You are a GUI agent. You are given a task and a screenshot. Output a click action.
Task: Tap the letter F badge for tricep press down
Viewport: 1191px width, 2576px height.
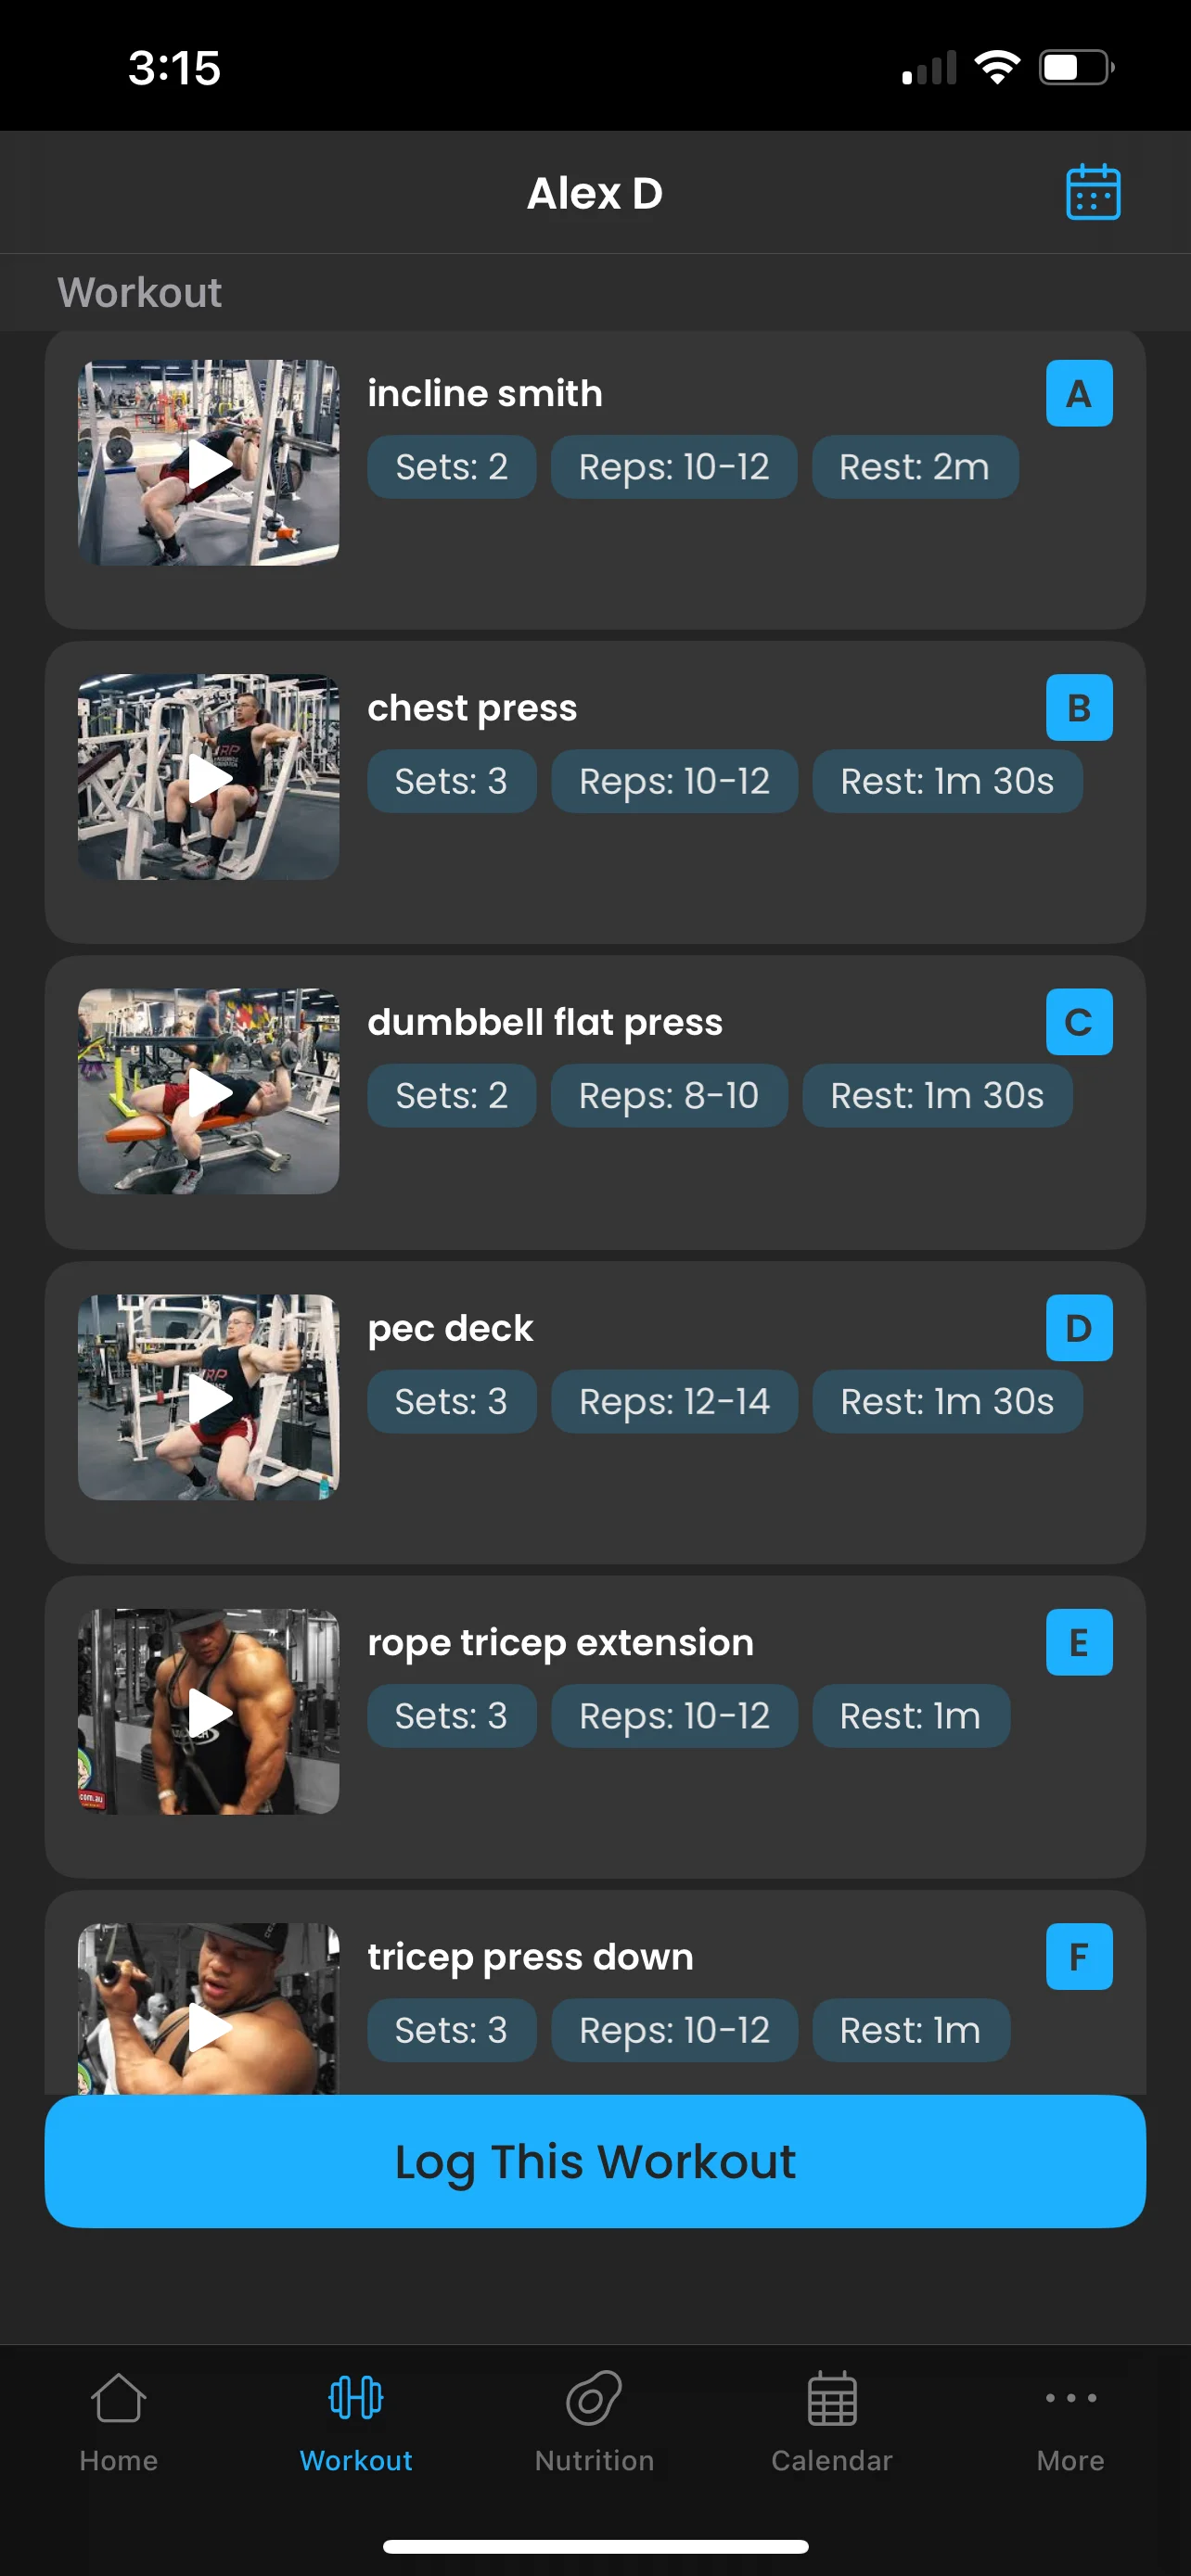click(x=1078, y=1955)
